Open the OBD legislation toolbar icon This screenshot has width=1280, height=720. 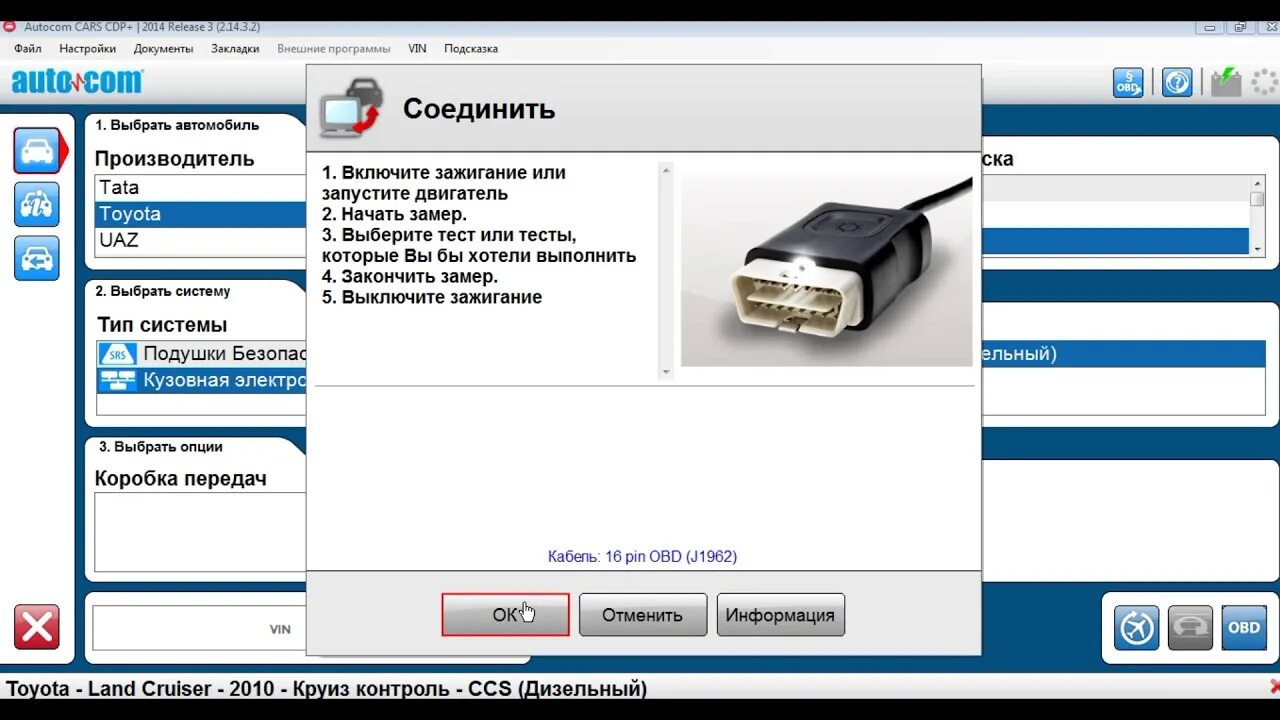[x=1128, y=82]
